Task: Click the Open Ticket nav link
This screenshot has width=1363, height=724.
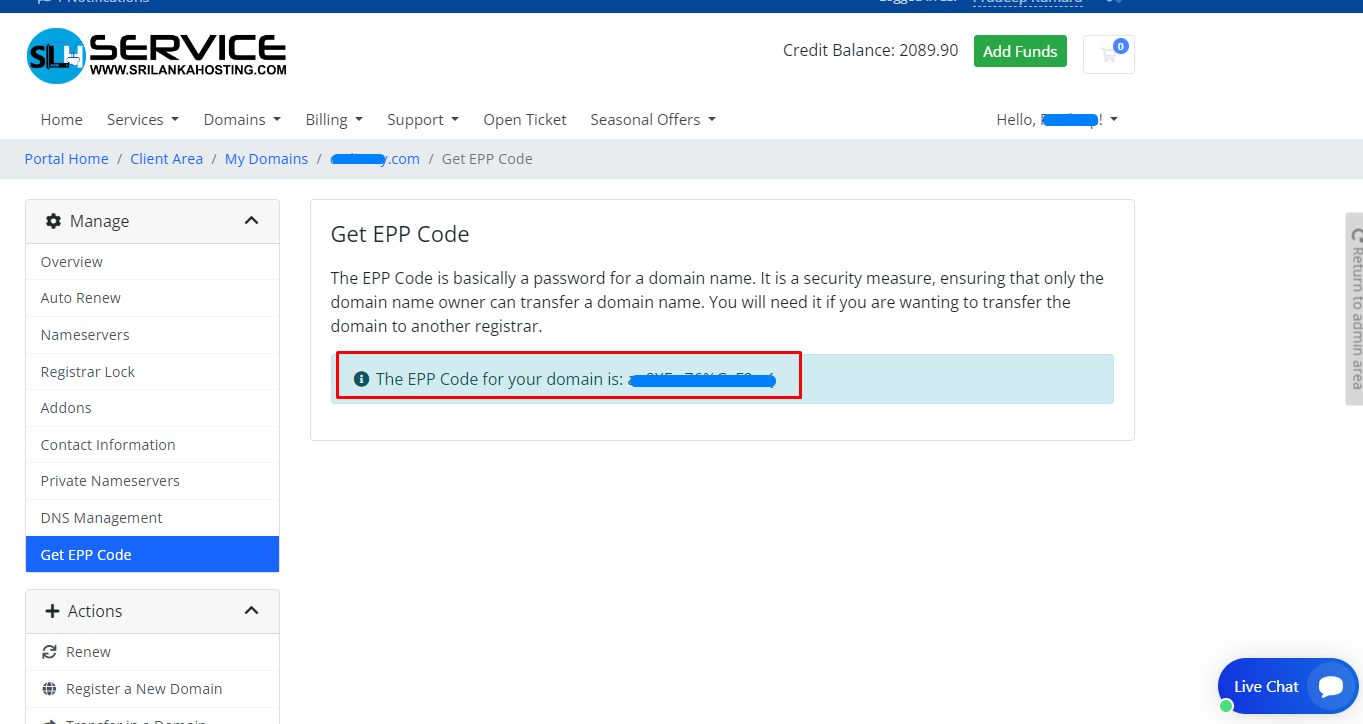Action: point(524,120)
